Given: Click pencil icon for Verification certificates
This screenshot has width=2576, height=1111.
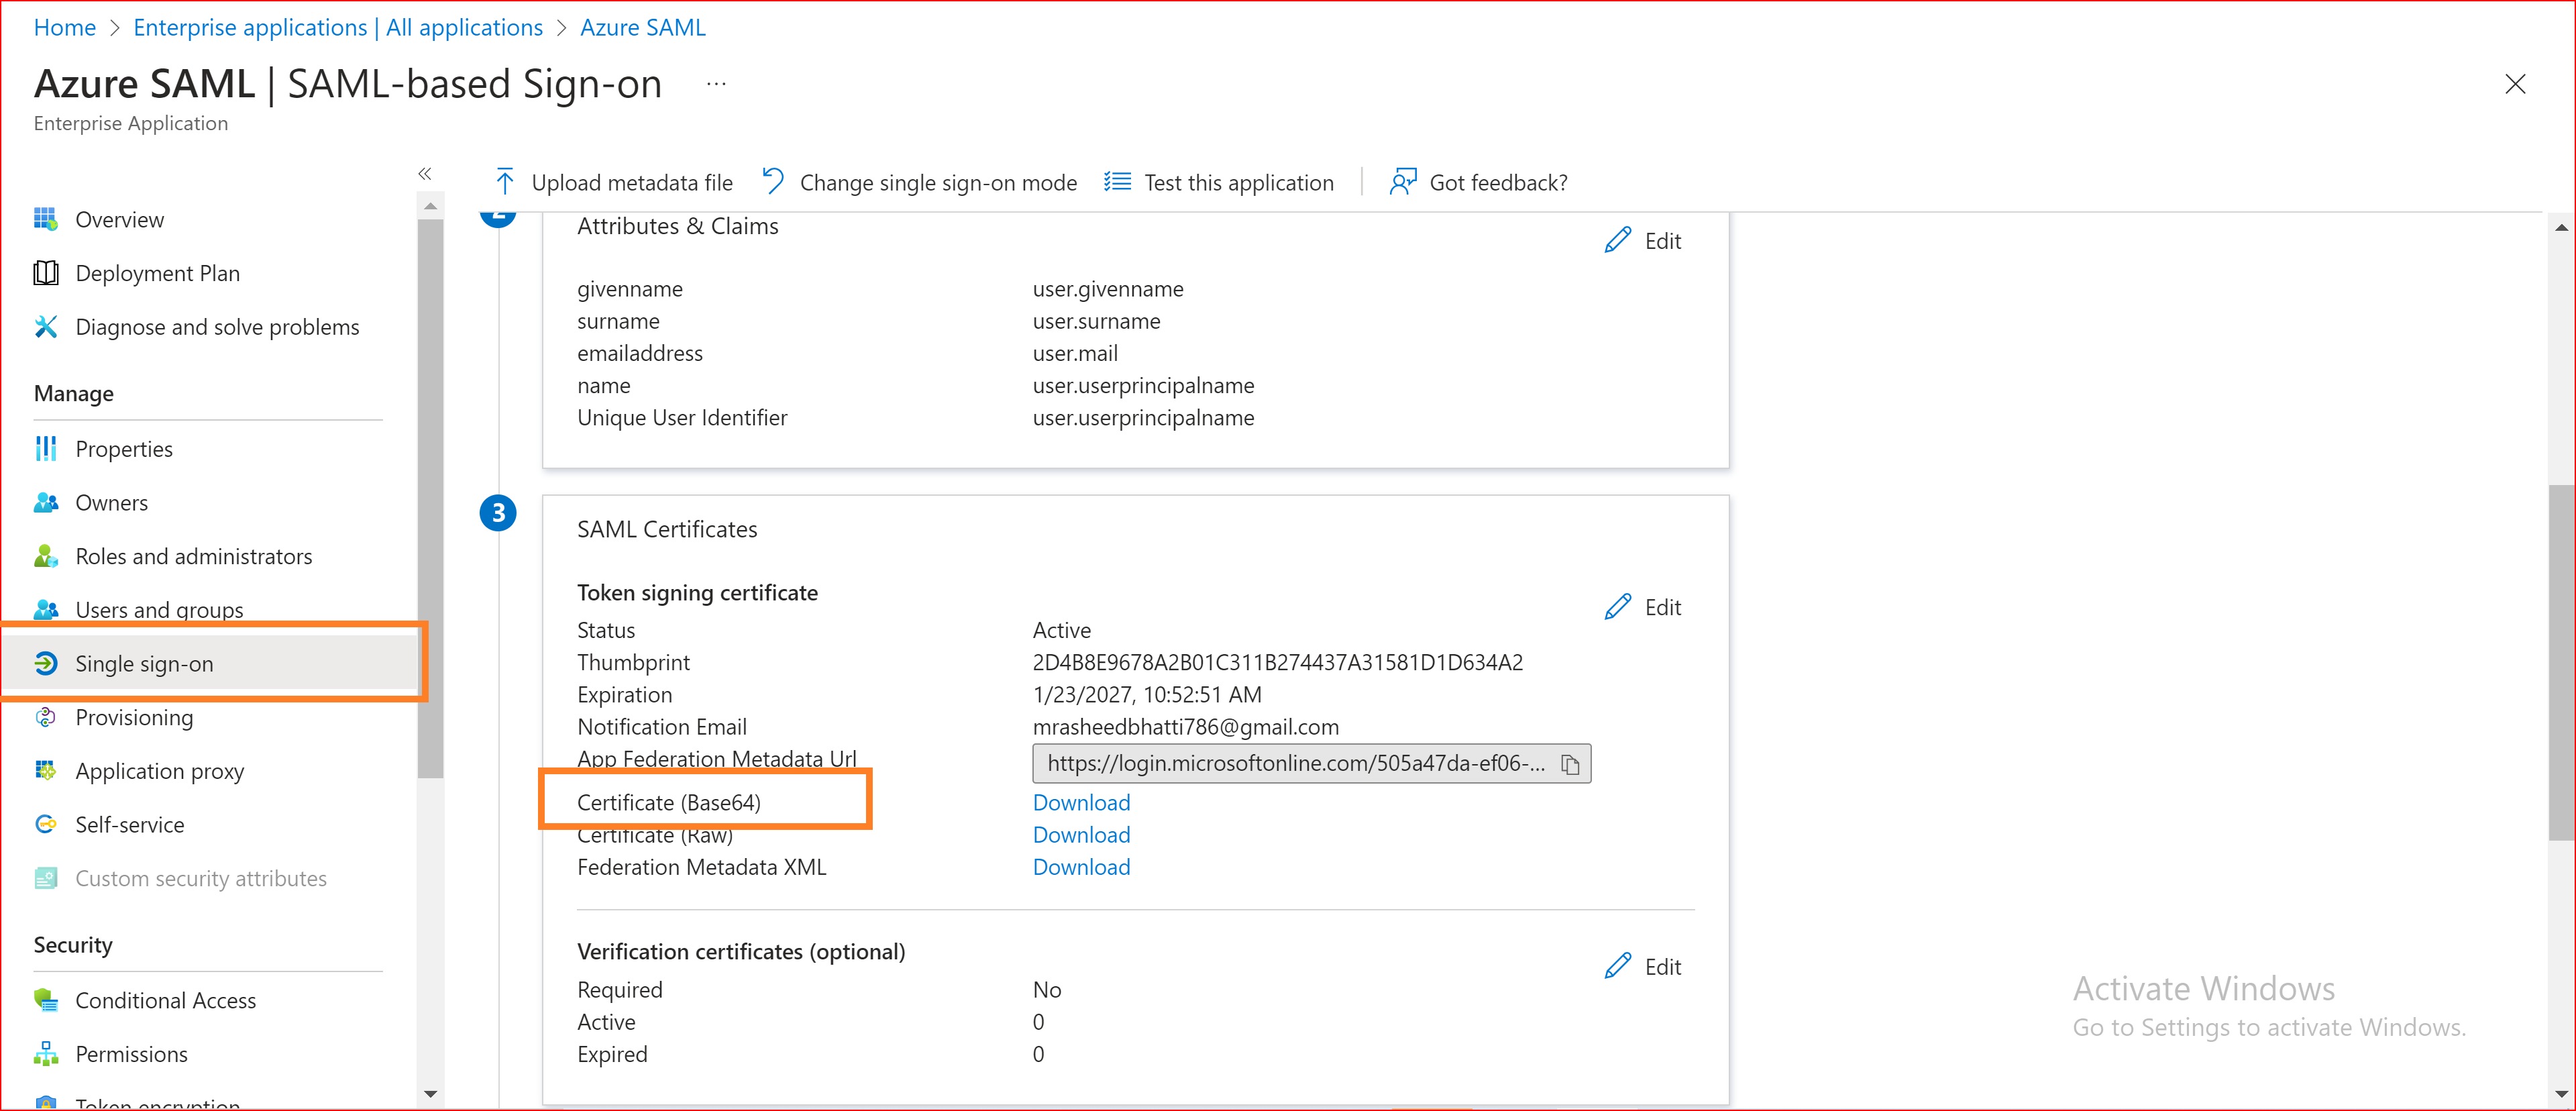Looking at the screenshot, I should tap(1617, 967).
